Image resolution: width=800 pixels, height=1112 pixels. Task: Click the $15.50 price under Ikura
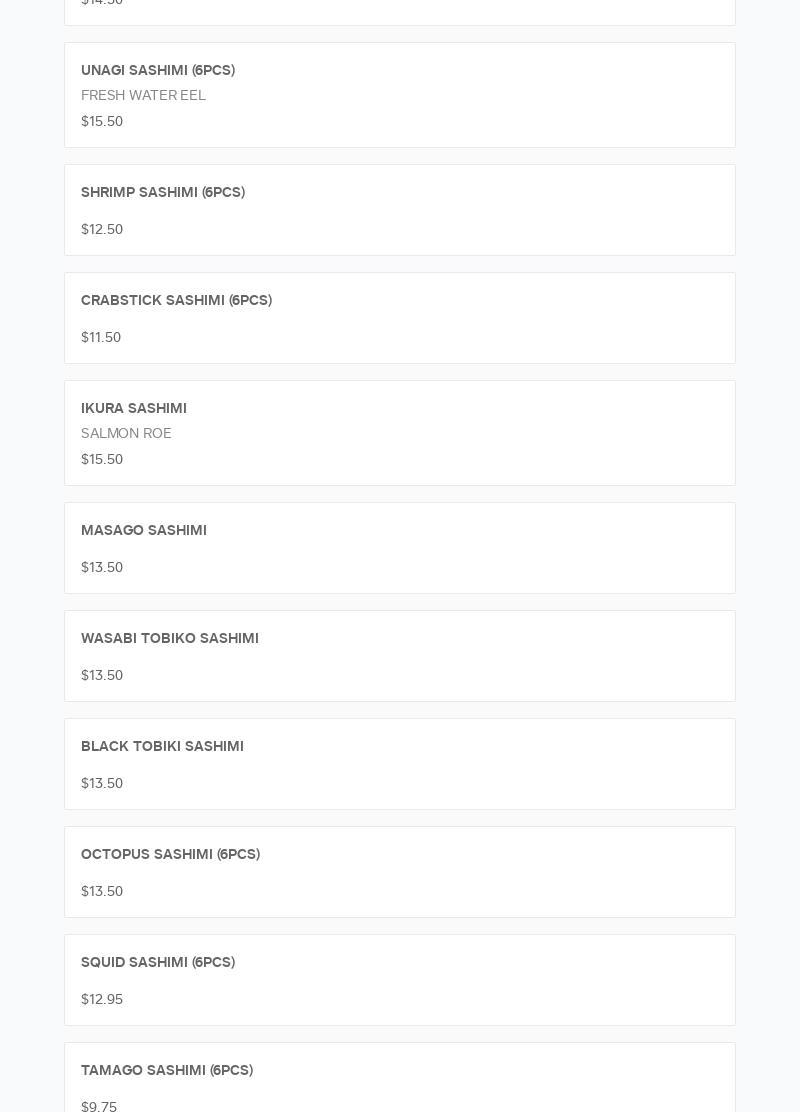[x=102, y=459]
